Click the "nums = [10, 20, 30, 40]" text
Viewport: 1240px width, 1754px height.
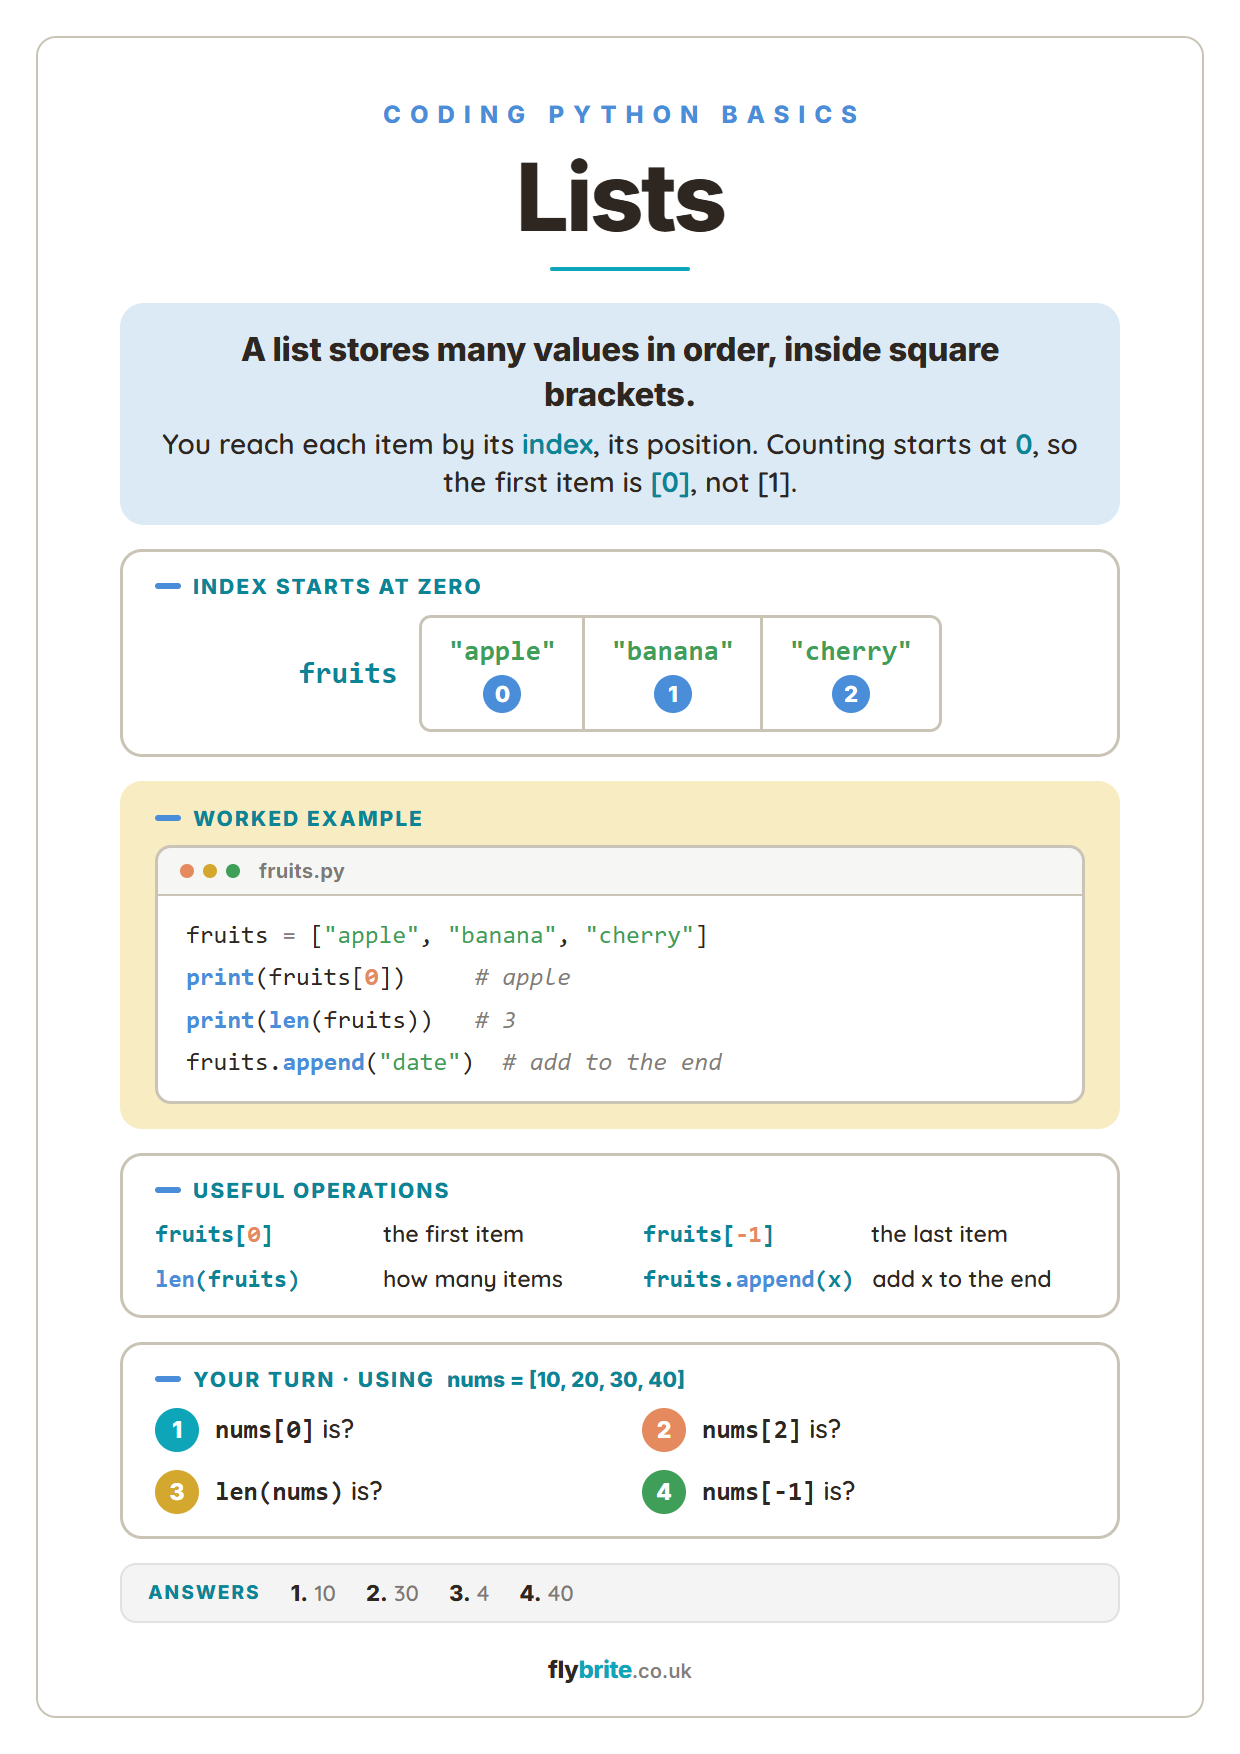[566, 1380]
